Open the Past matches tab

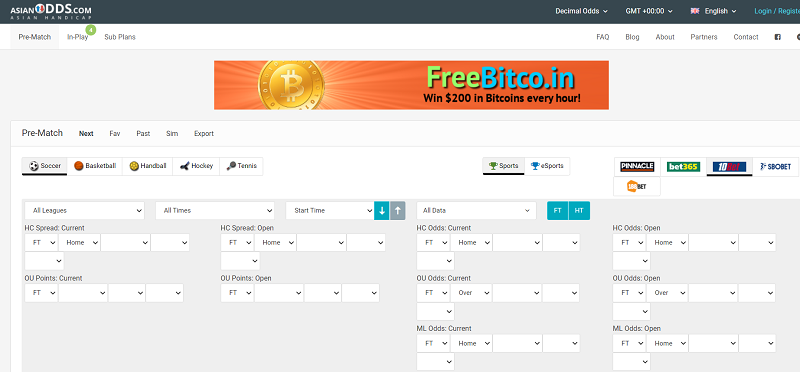pos(143,134)
